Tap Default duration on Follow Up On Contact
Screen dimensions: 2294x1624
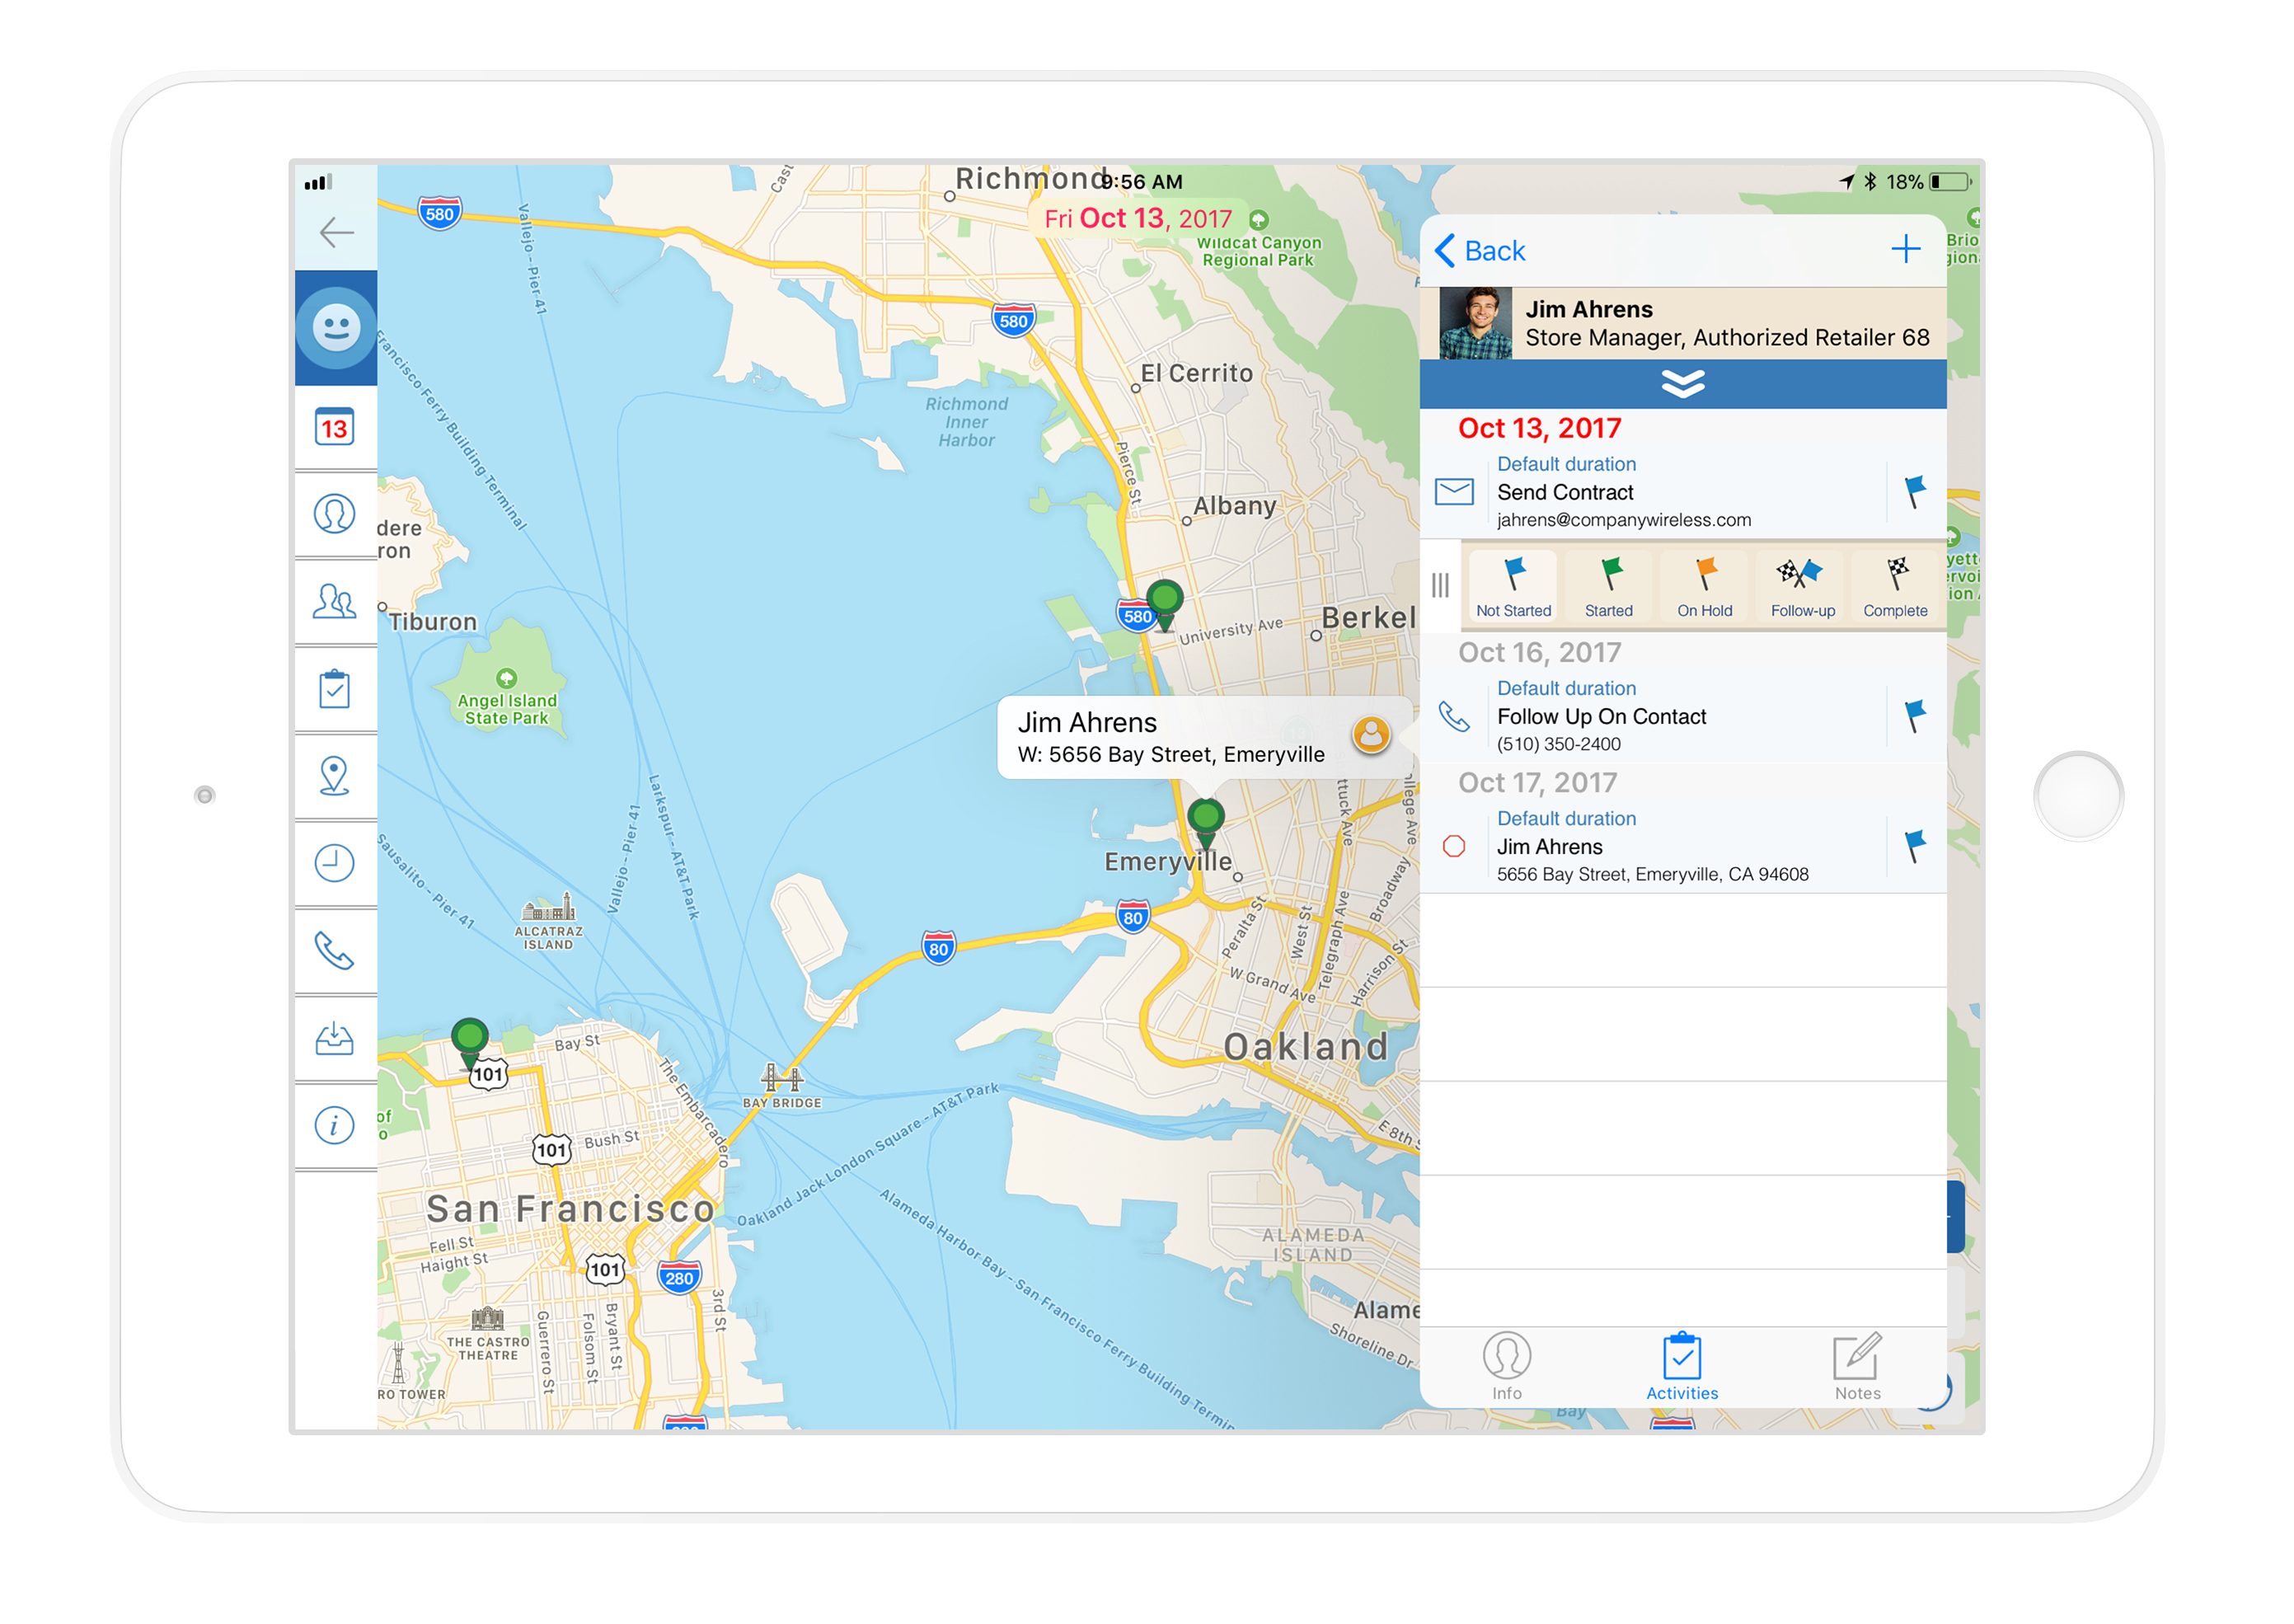tap(1566, 688)
